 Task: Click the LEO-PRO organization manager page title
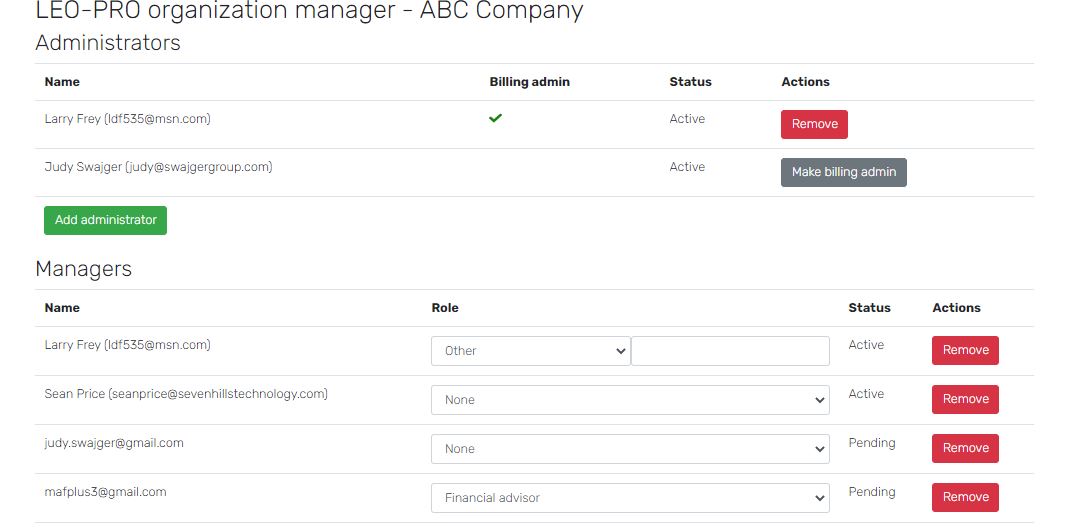(309, 11)
